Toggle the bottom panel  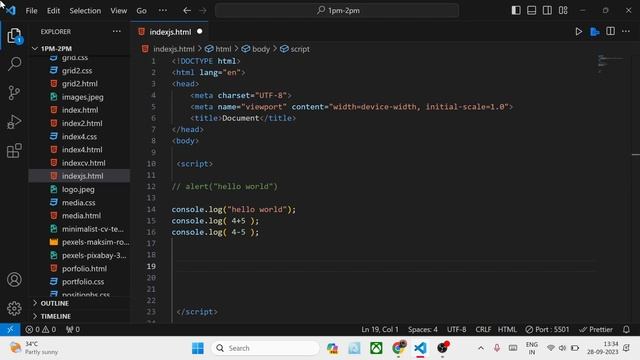coord(531,10)
